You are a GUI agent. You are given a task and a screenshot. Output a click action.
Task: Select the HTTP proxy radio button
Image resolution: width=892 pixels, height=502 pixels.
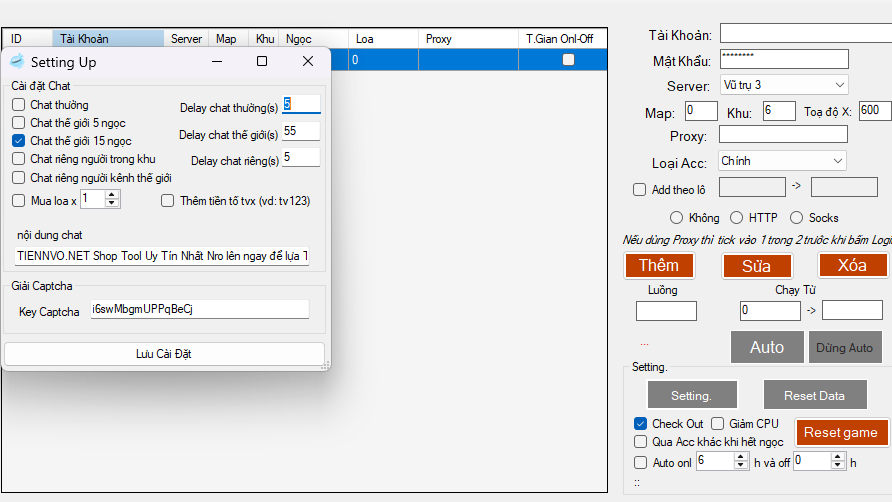point(737,218)
